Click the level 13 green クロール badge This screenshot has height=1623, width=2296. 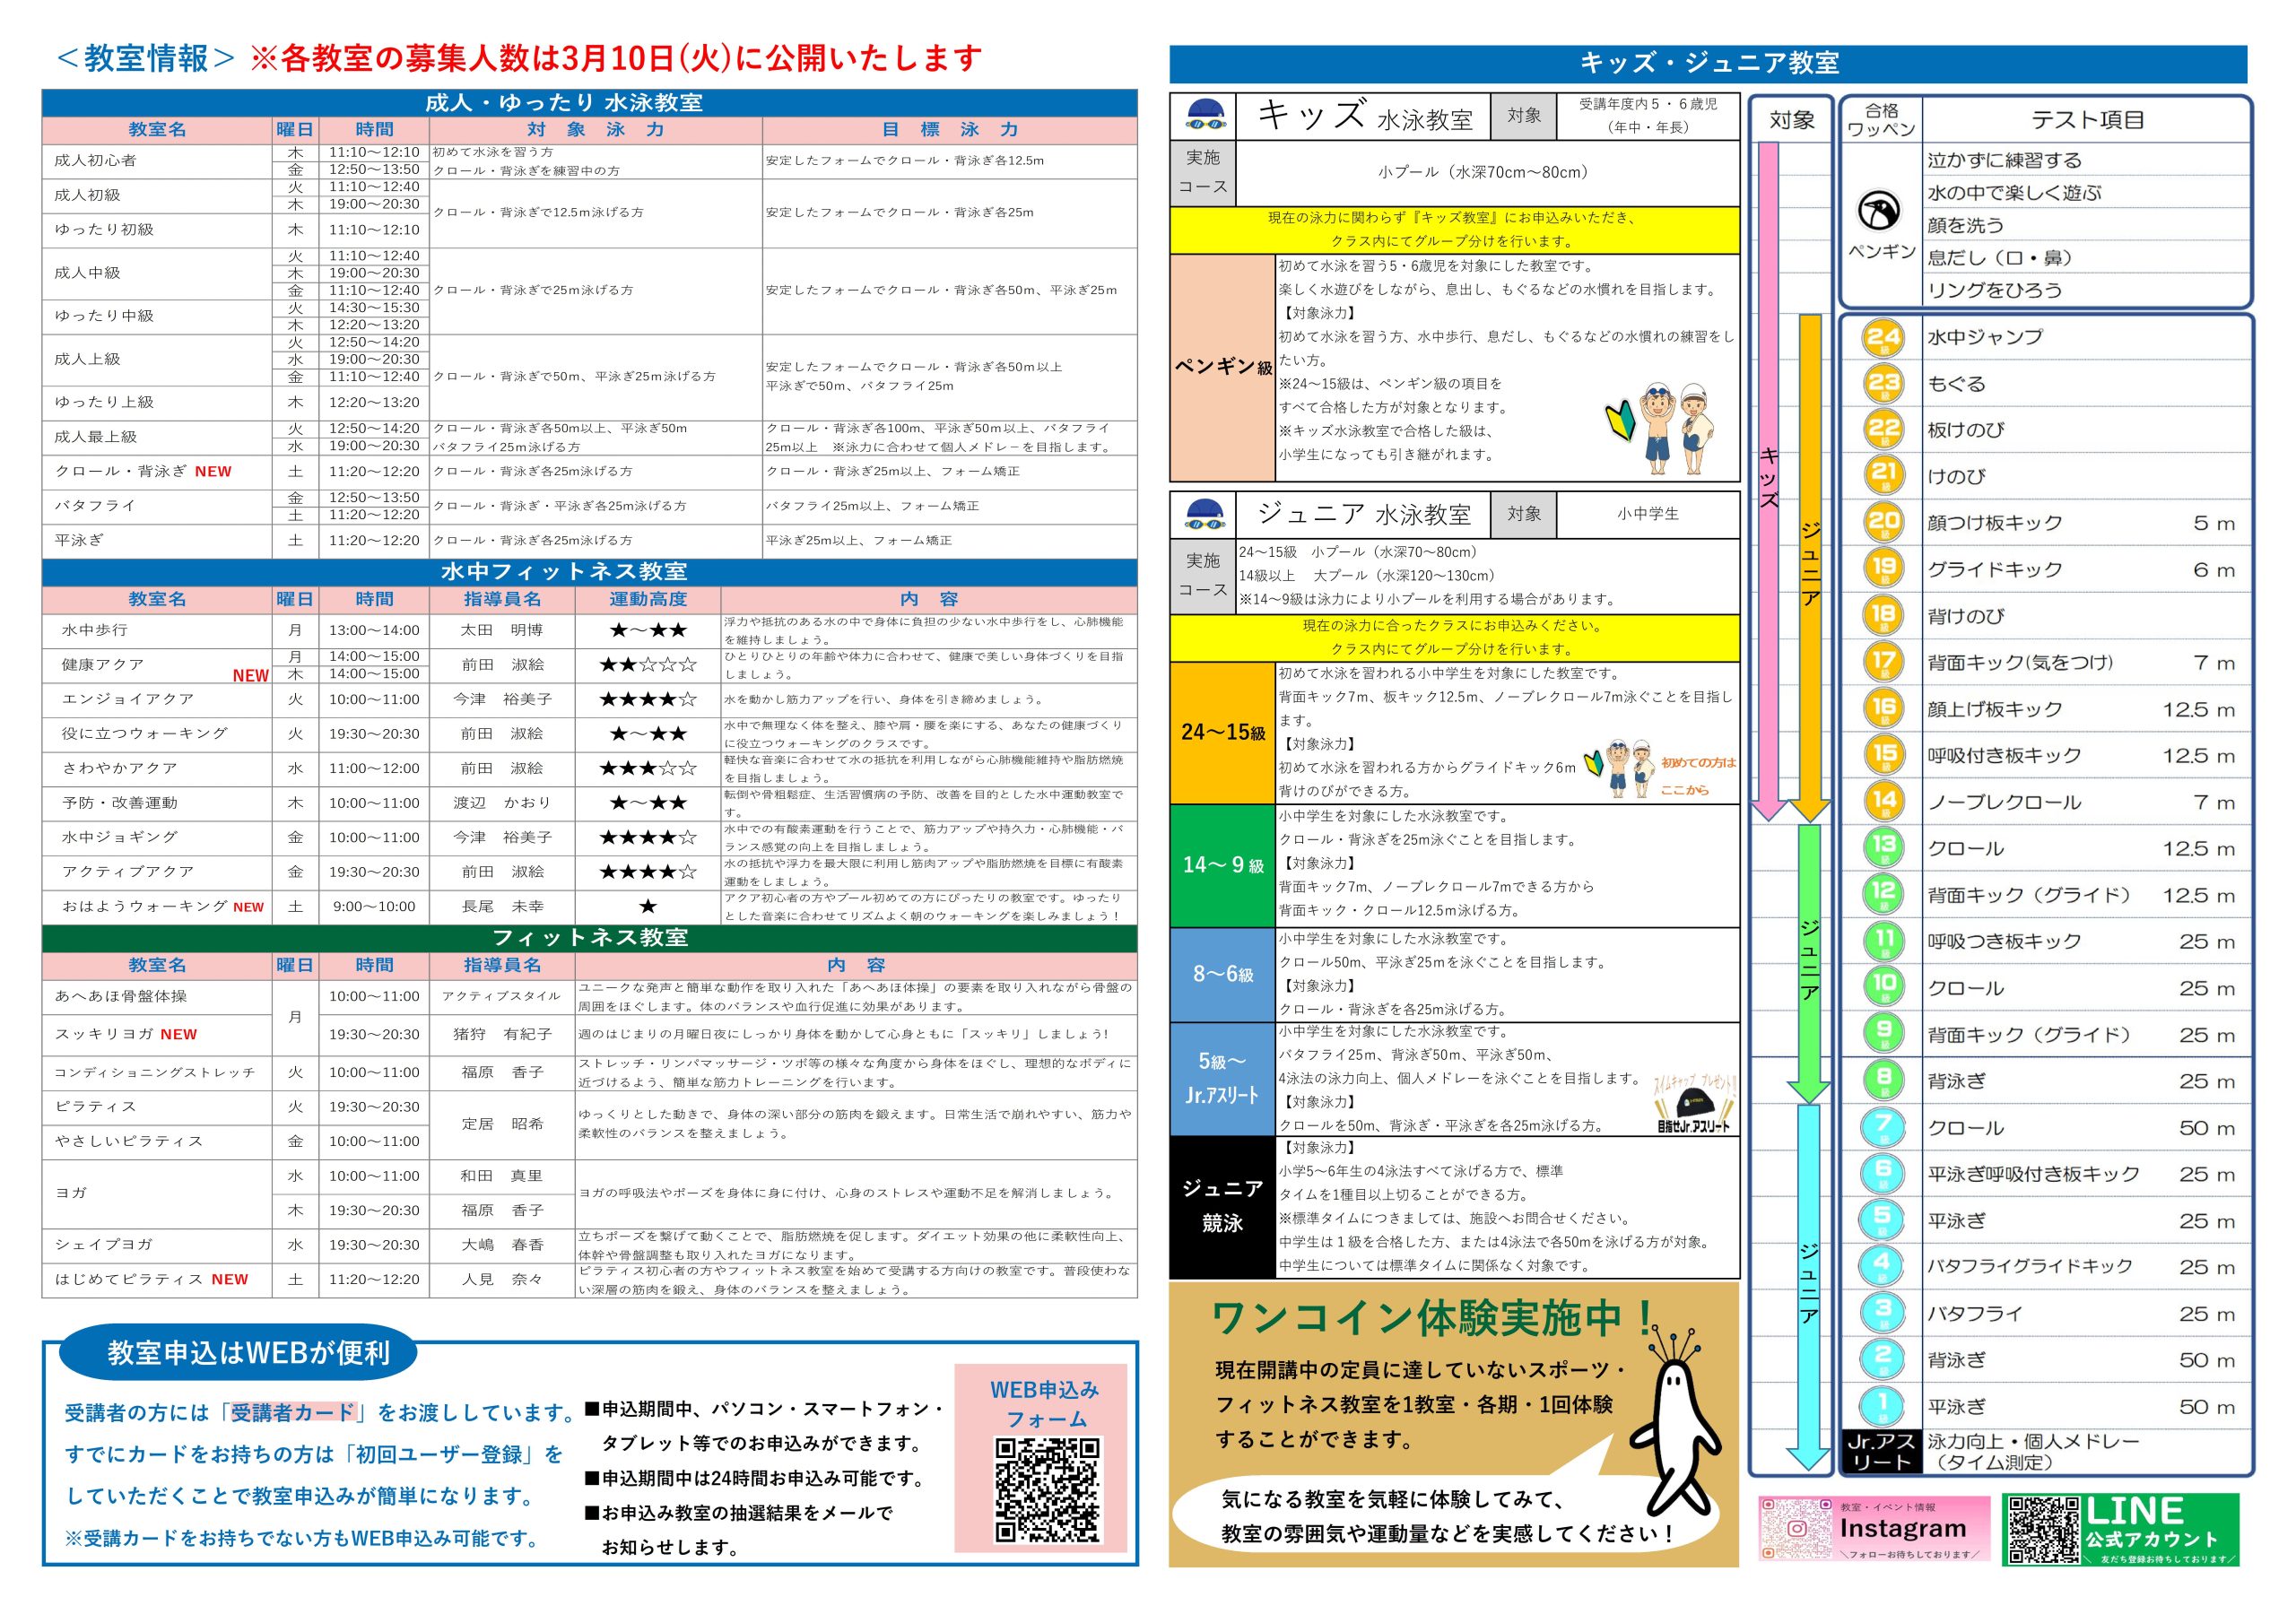tap(1883, 847)
